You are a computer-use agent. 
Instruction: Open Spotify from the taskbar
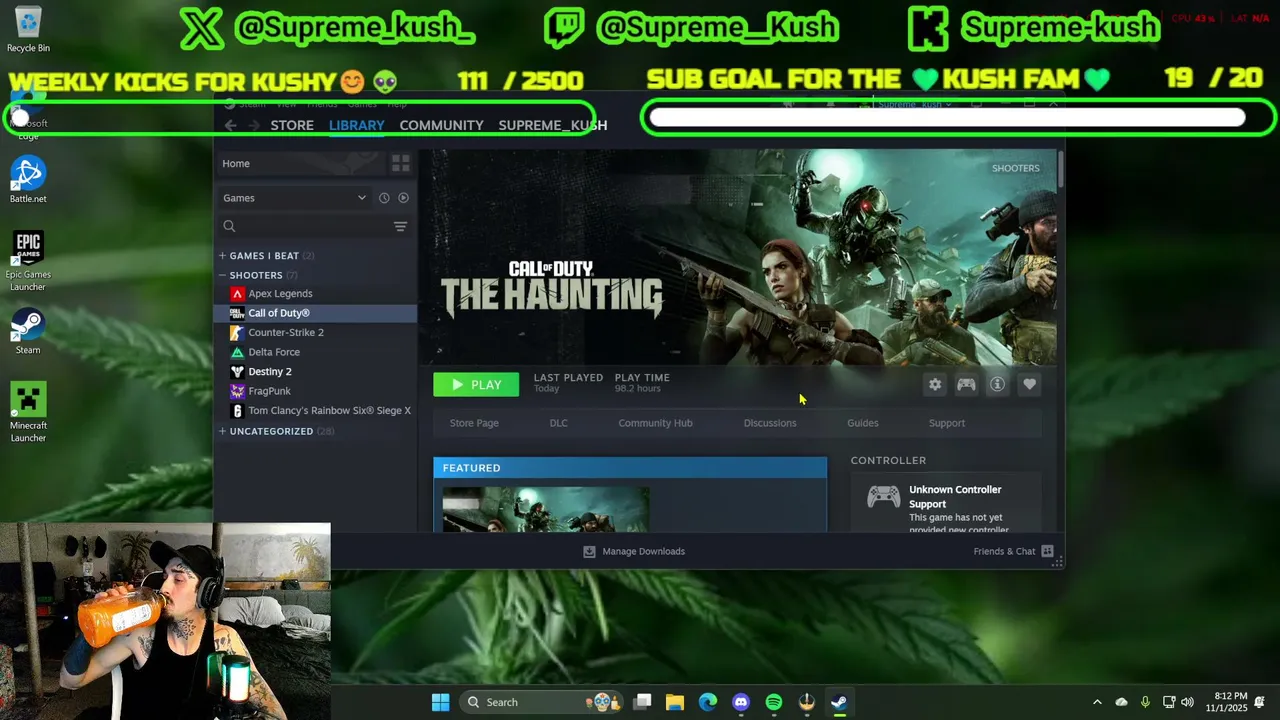pyautogui.click(x=773, y=702)
